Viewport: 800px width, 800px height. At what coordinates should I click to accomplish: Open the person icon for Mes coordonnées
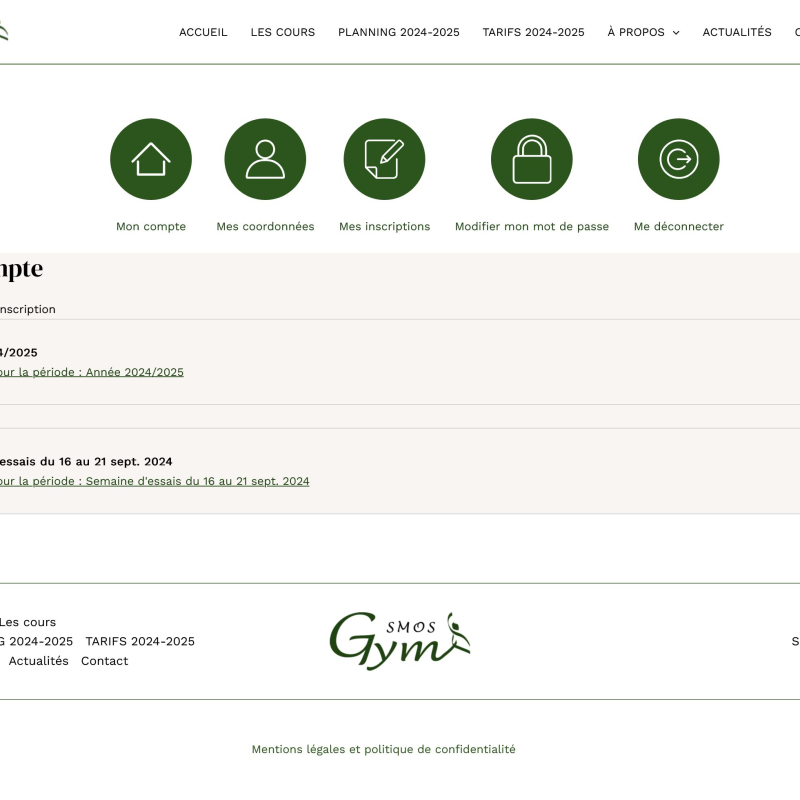pos(265,159)
